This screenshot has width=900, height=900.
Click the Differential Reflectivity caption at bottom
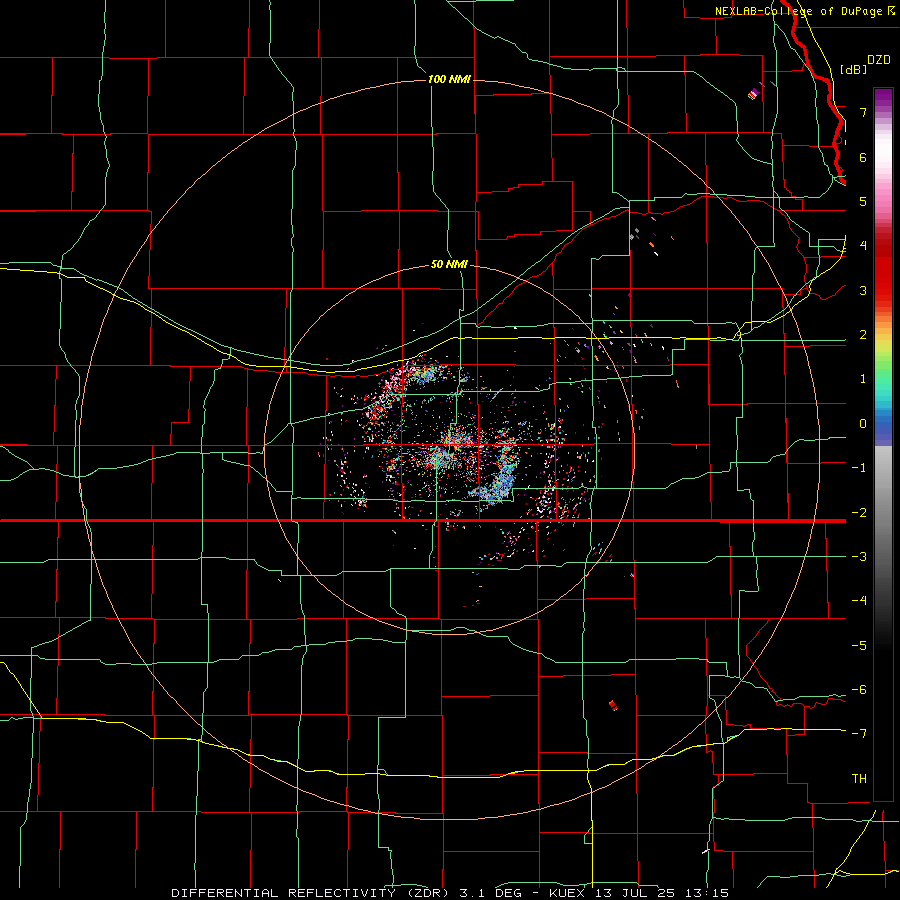[x=450, y=893]
